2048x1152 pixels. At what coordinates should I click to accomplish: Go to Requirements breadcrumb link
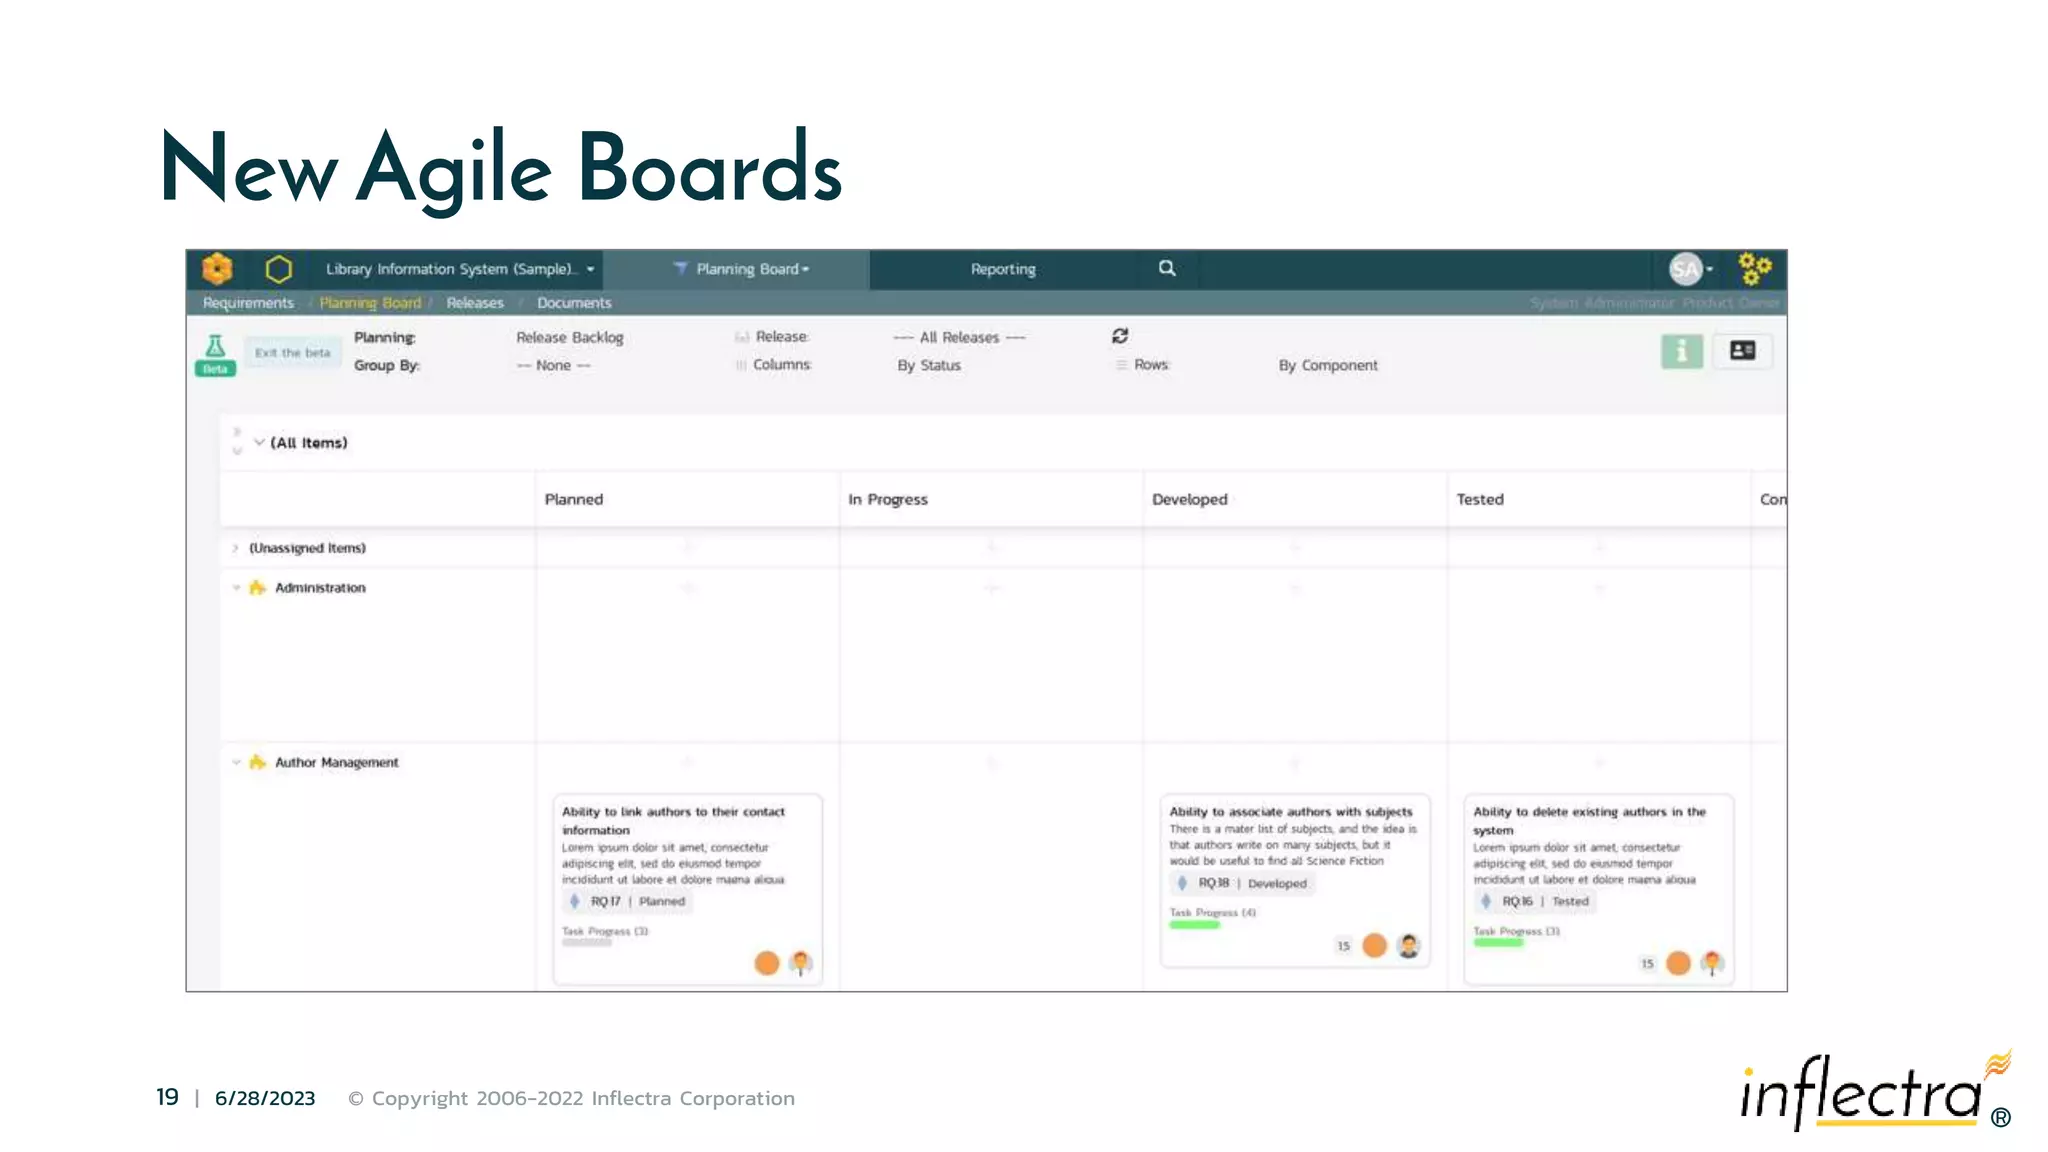click(248, 303)
